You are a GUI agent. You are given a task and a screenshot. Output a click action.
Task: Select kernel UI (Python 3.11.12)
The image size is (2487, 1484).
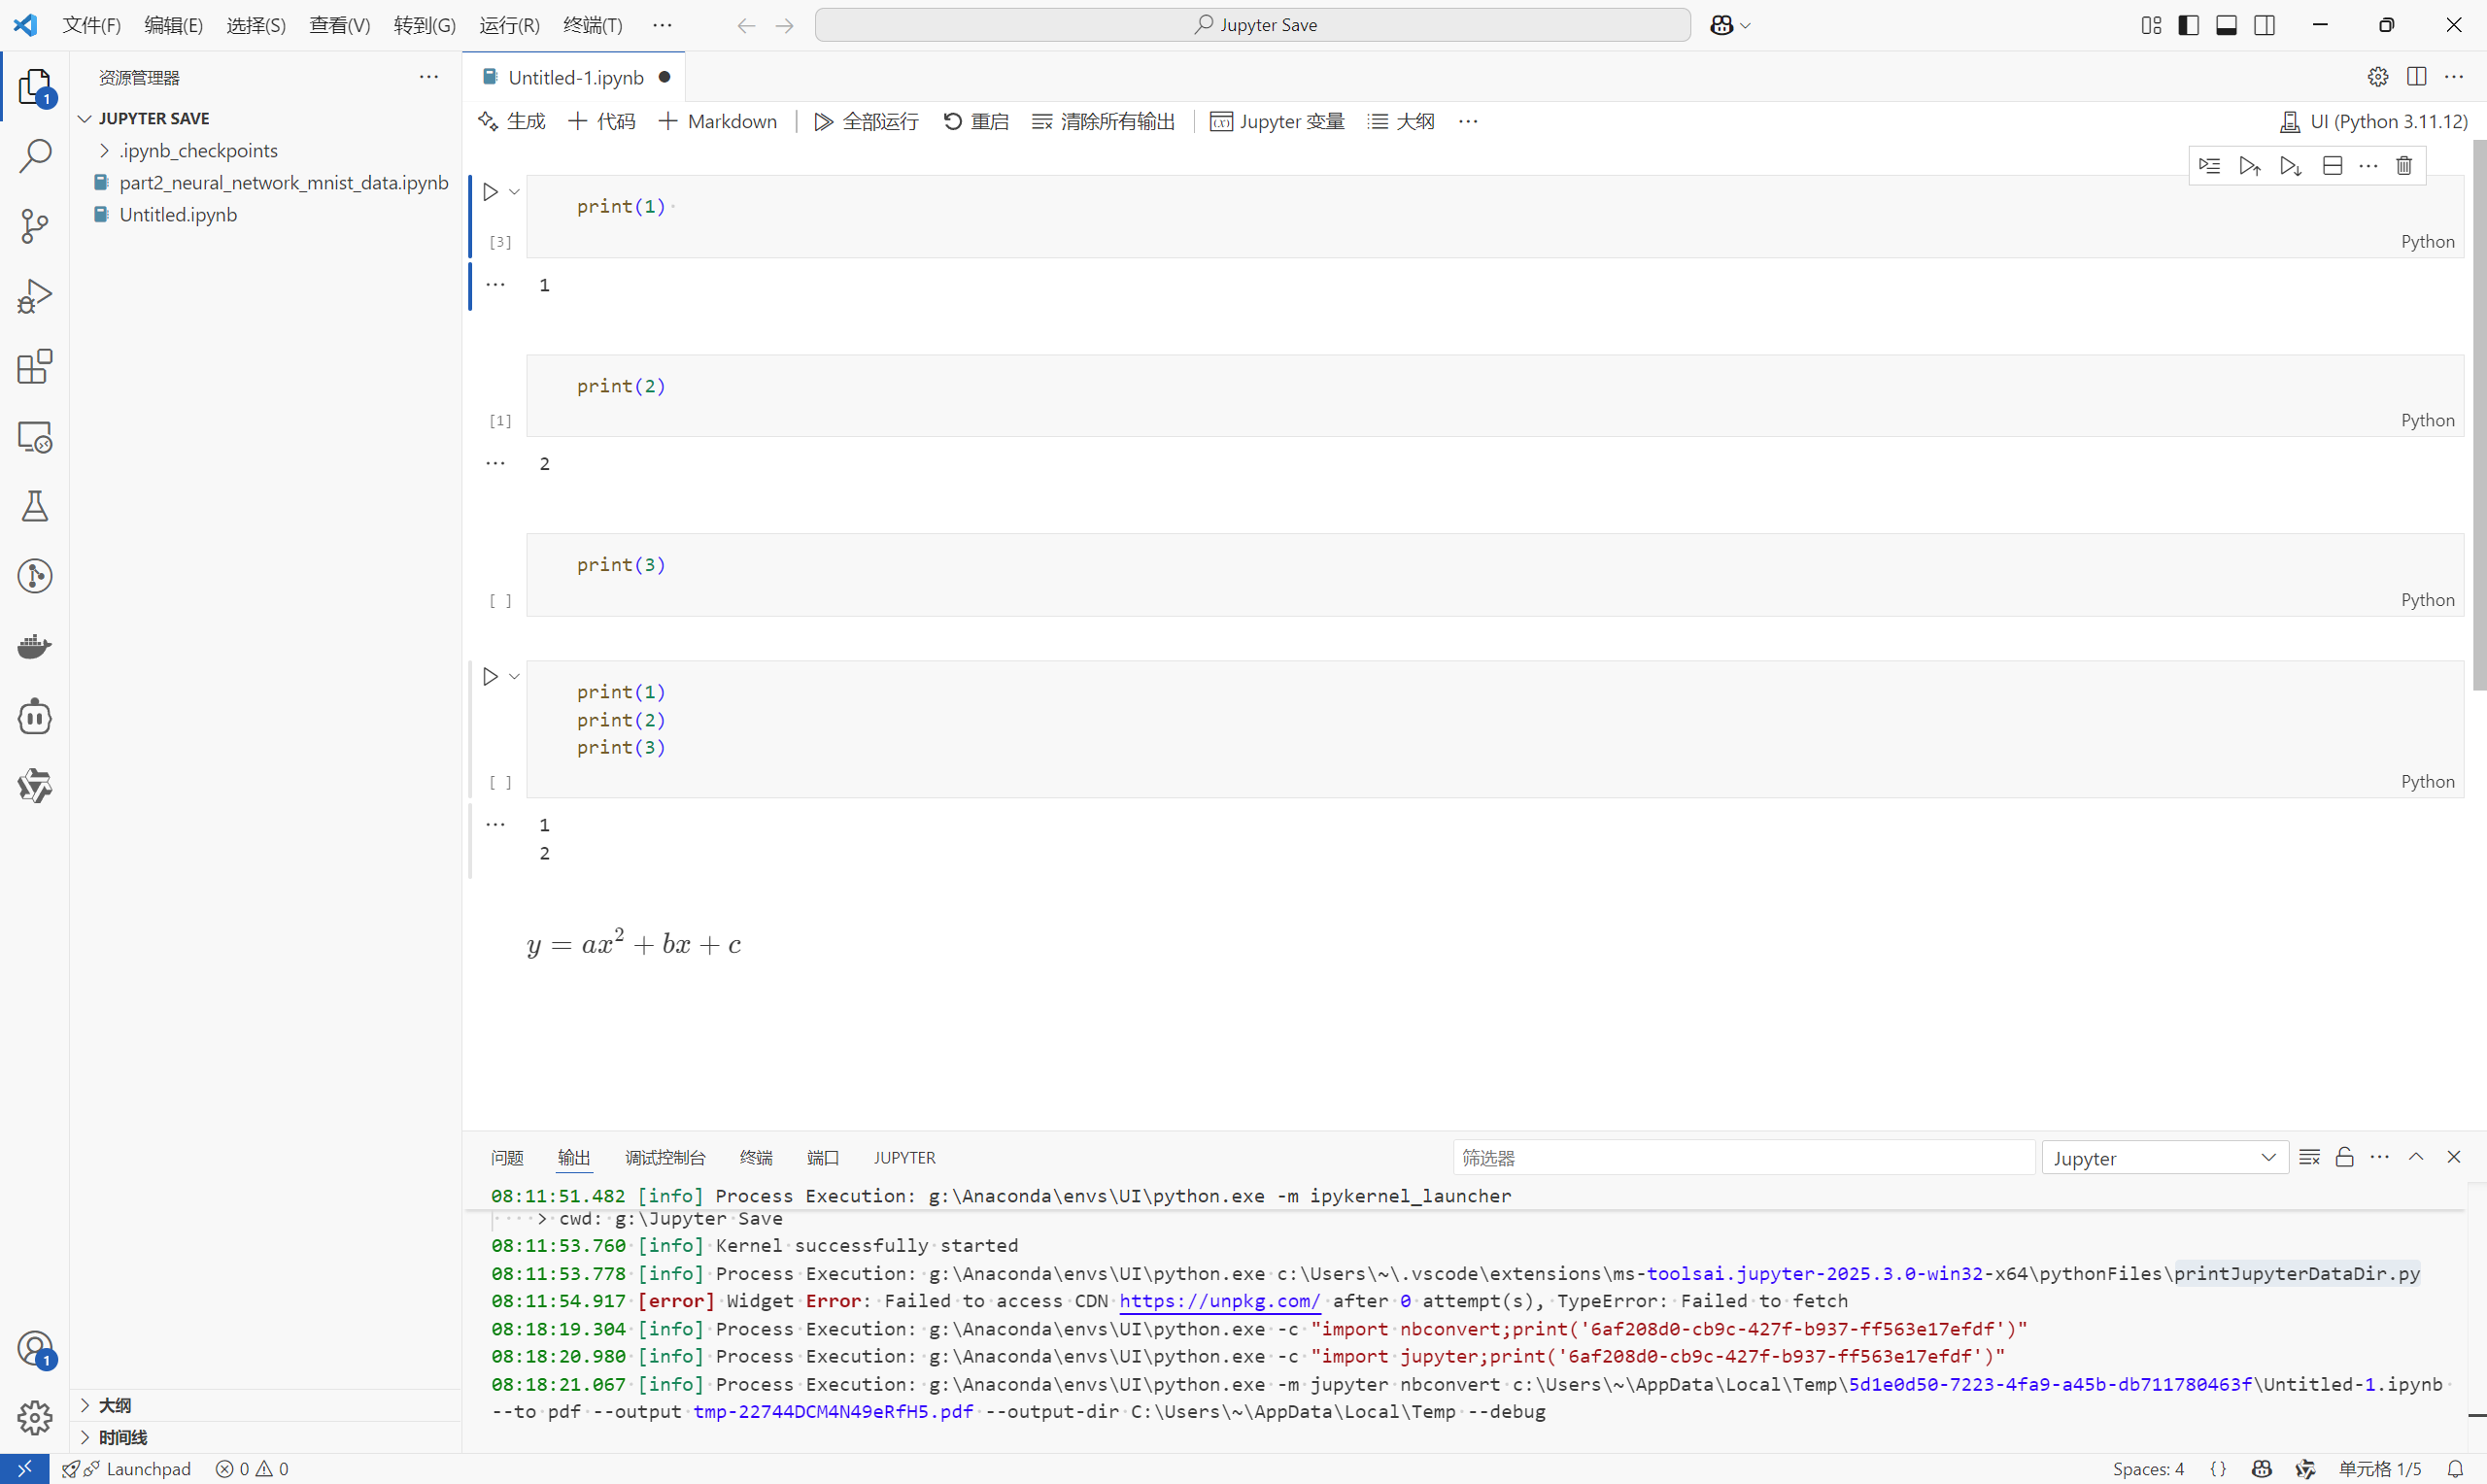[x=2374, y=122]
